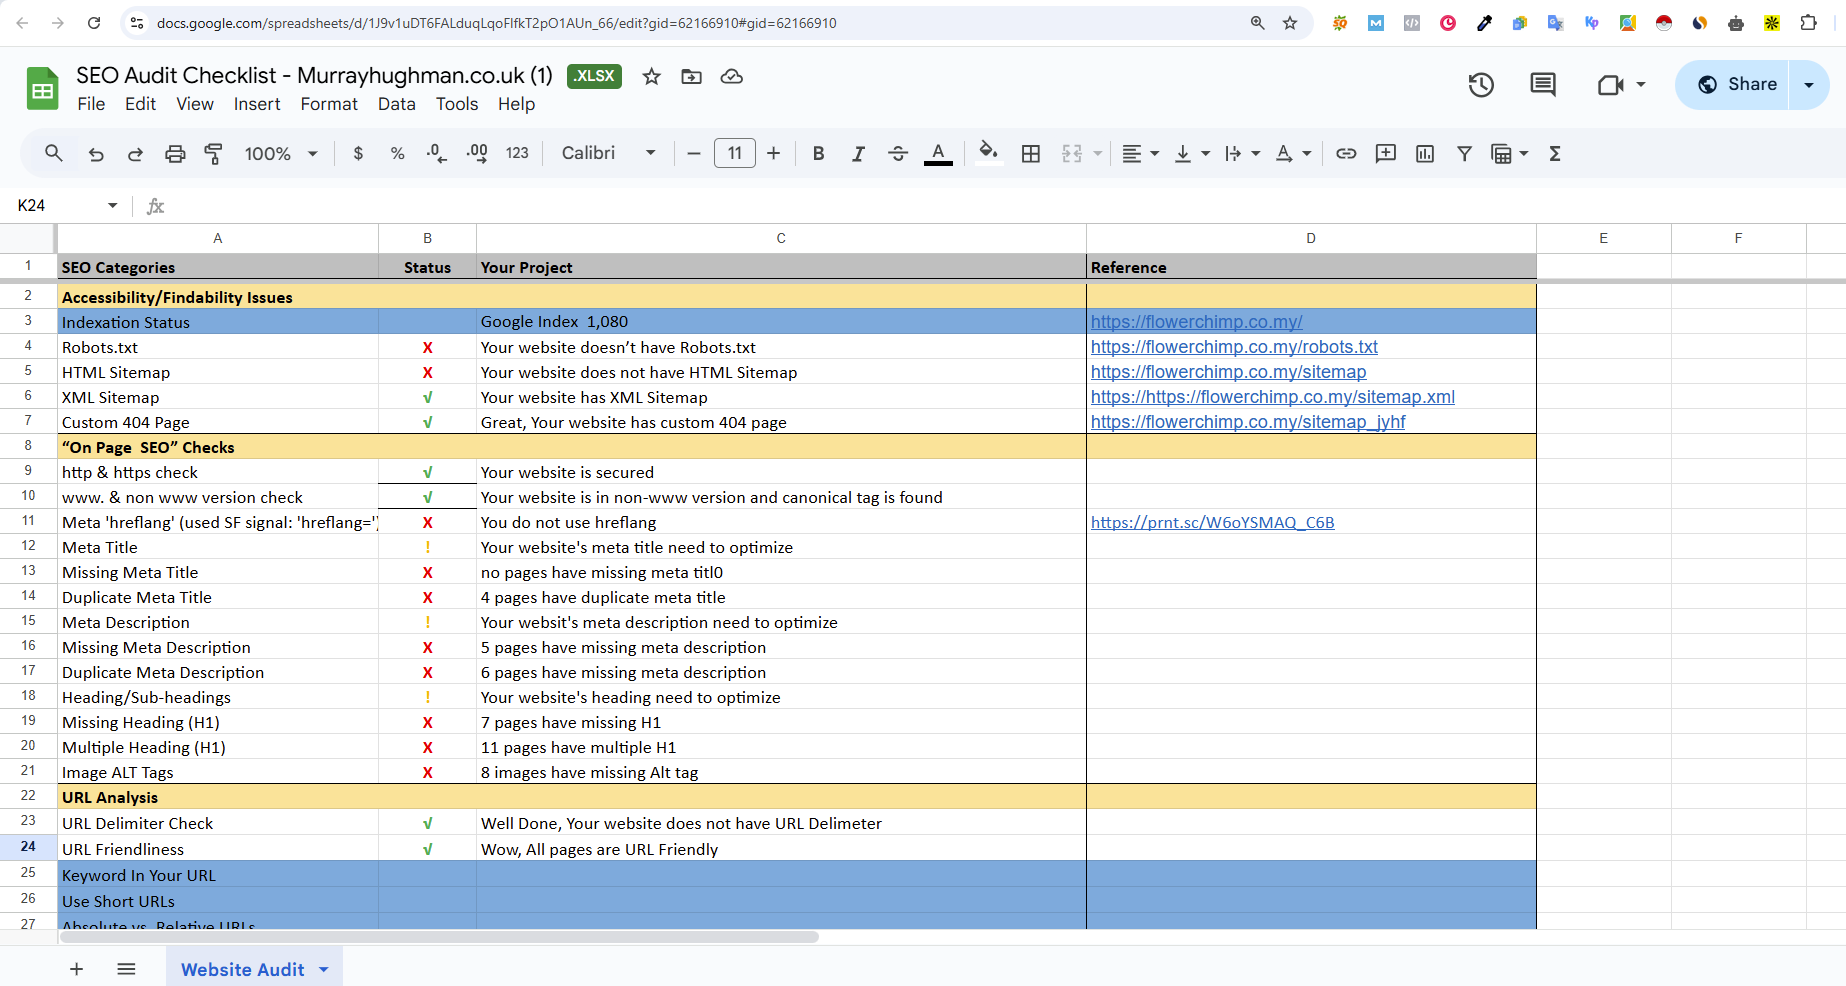Open more number formats (123)
Viewport: 1846px width, 986px height.
point(517,153)
